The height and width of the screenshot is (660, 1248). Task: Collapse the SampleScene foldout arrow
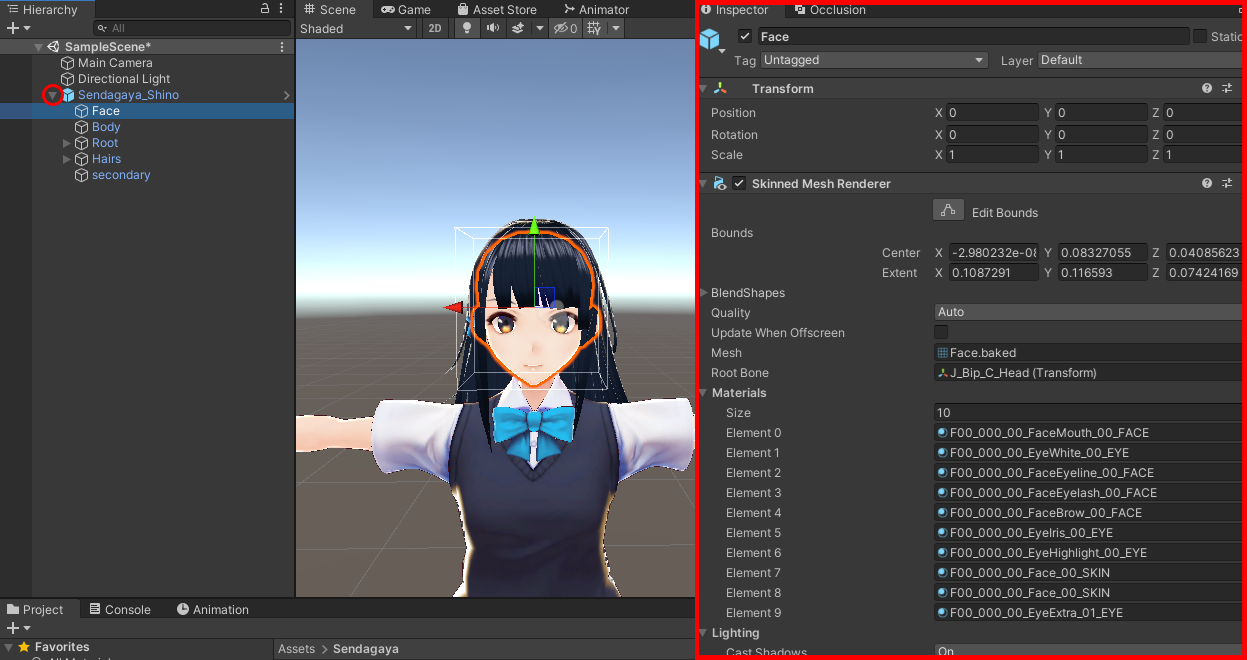pyautogui.click(x=38, y=47)
